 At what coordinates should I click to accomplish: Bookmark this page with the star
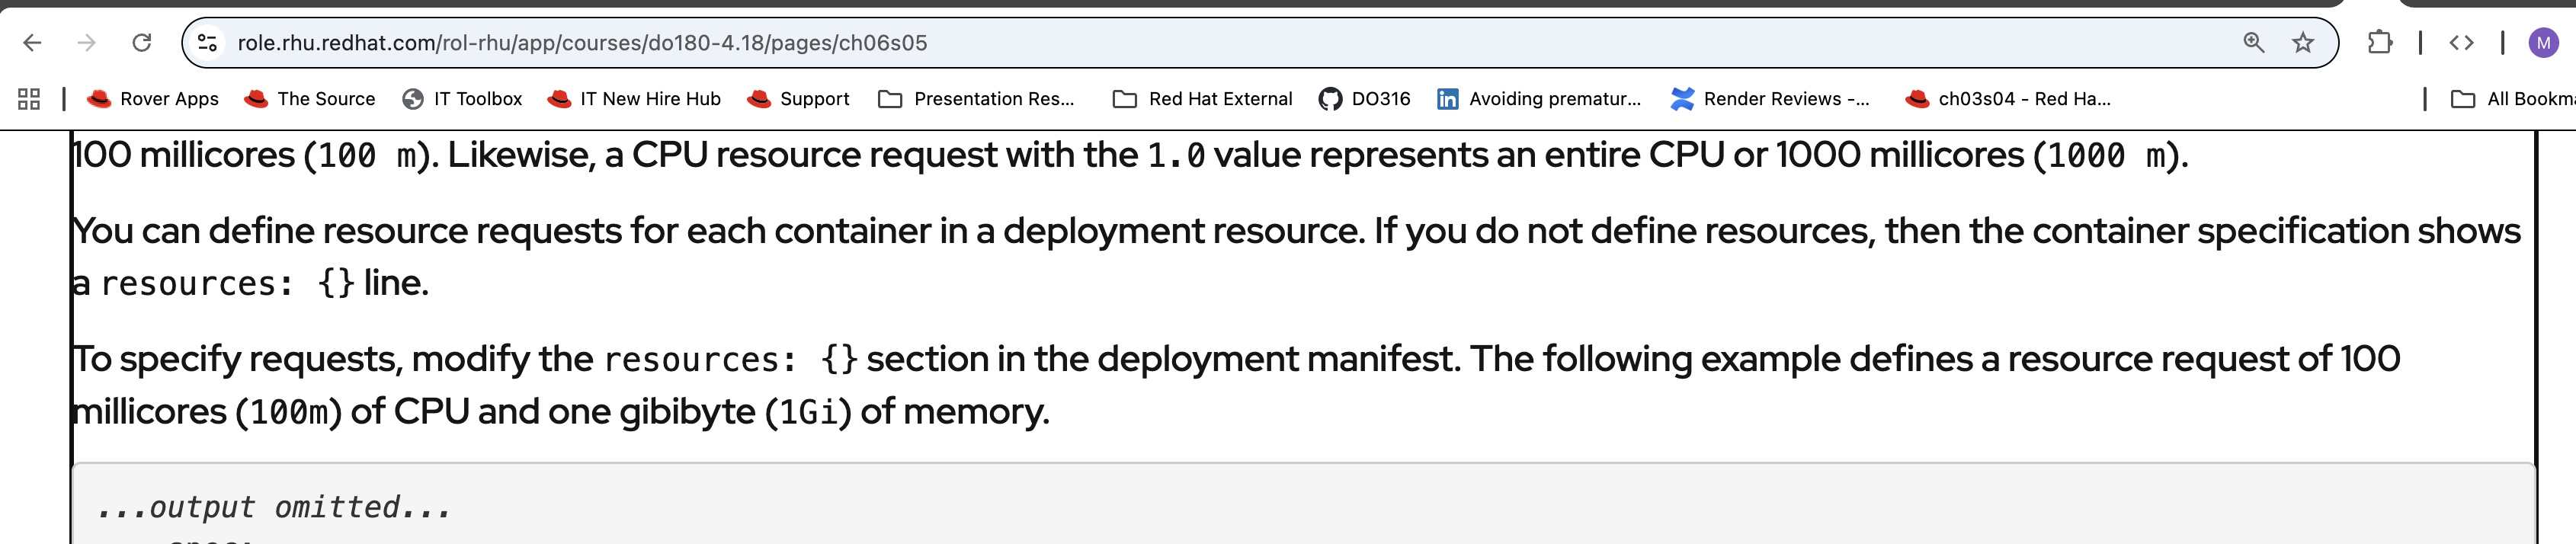(x=2303, y=43)
